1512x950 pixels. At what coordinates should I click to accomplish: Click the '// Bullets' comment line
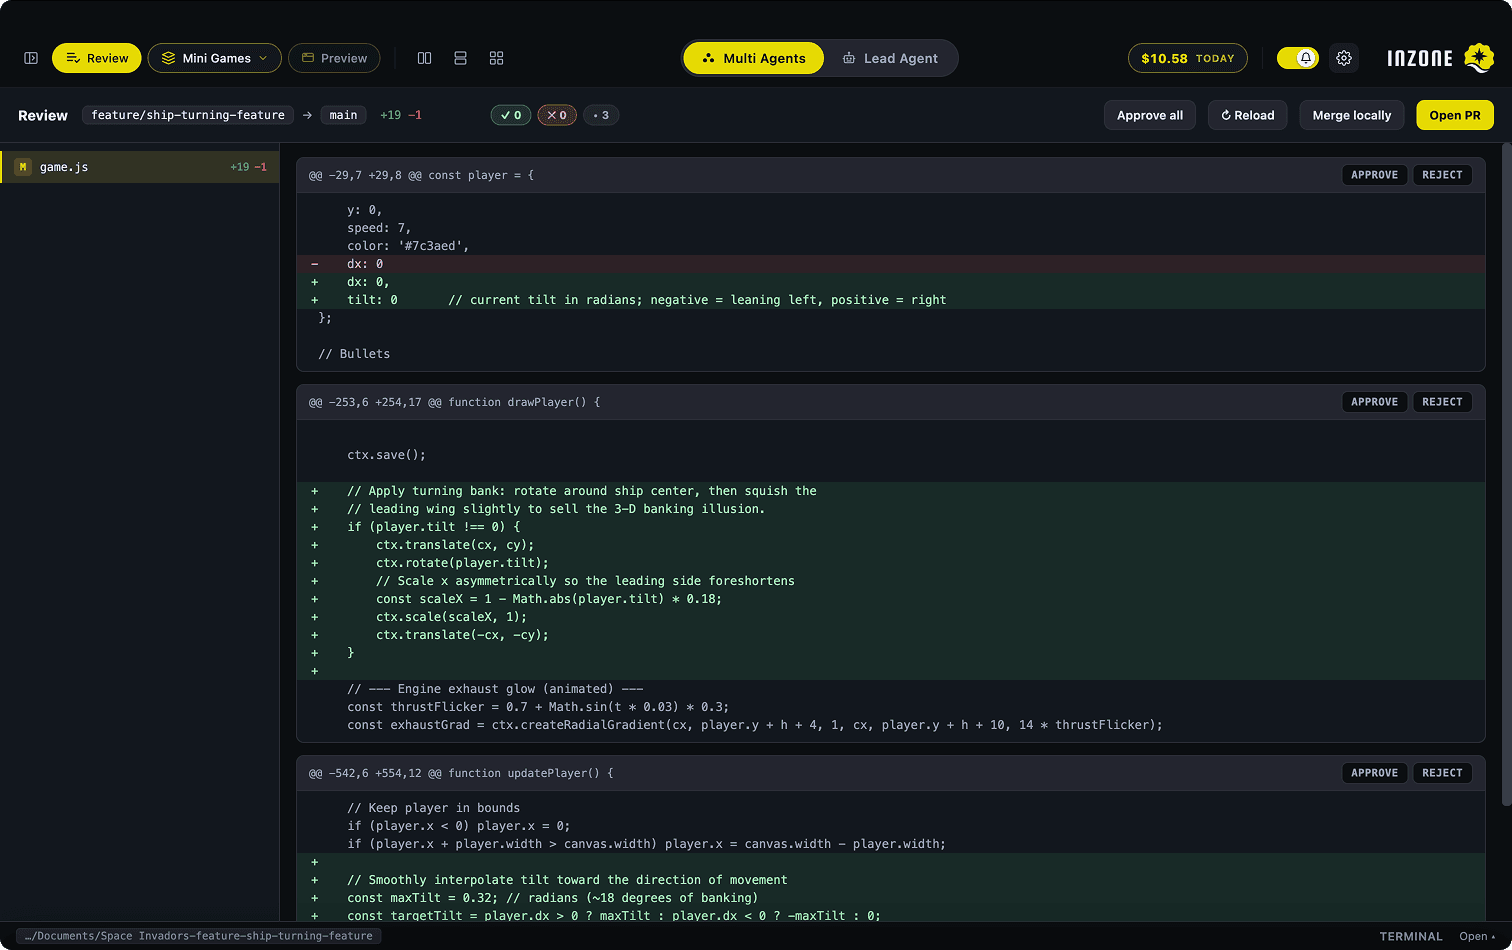[x=890, y=354]
